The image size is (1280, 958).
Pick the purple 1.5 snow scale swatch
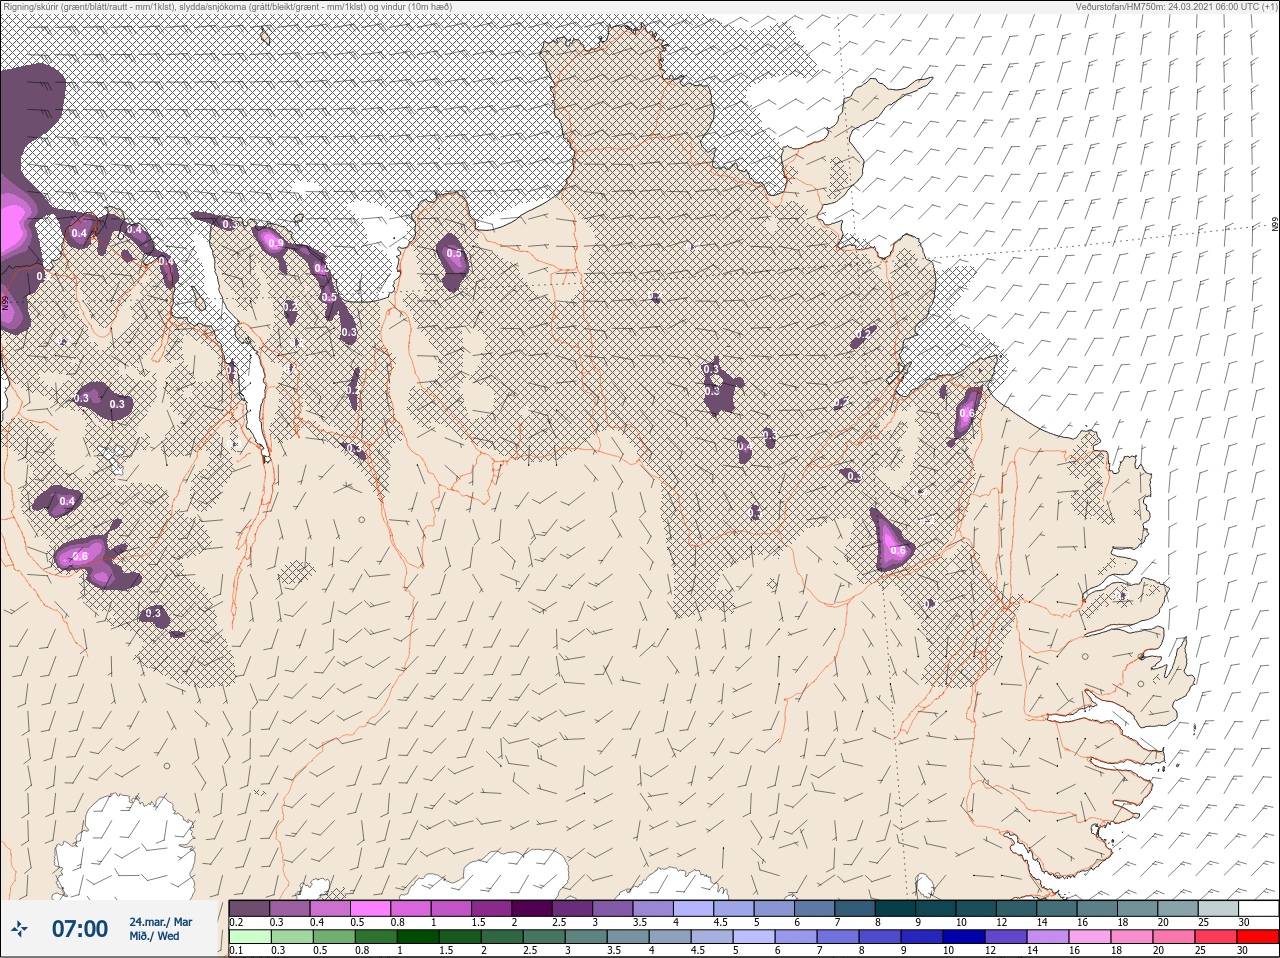tap(492, 908)
